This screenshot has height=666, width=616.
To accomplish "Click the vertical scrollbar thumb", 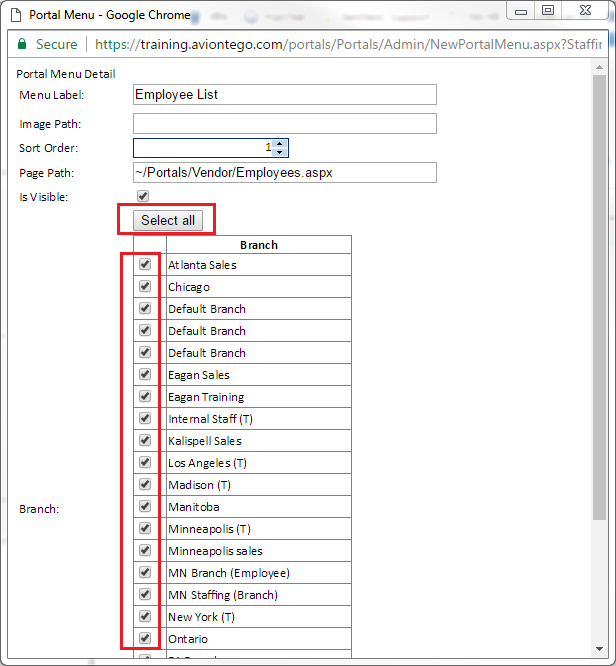I will [x=599, y=297].
